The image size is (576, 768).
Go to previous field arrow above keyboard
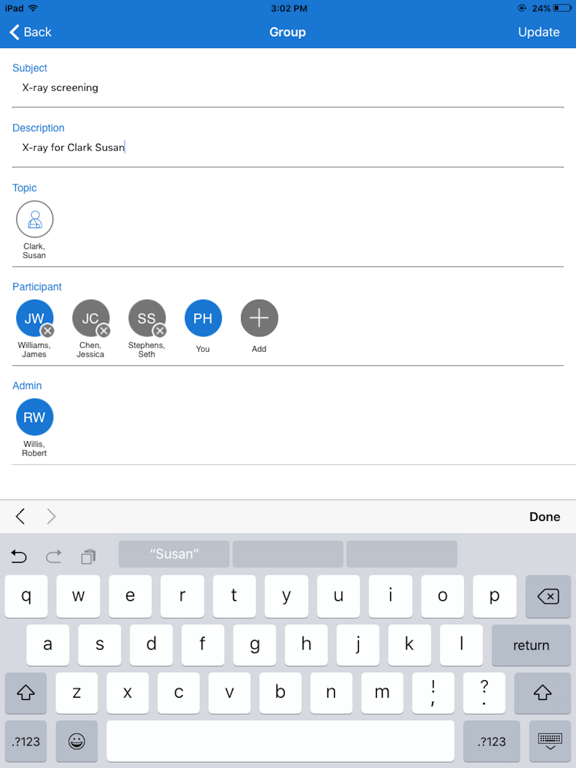tap(20, 516)
